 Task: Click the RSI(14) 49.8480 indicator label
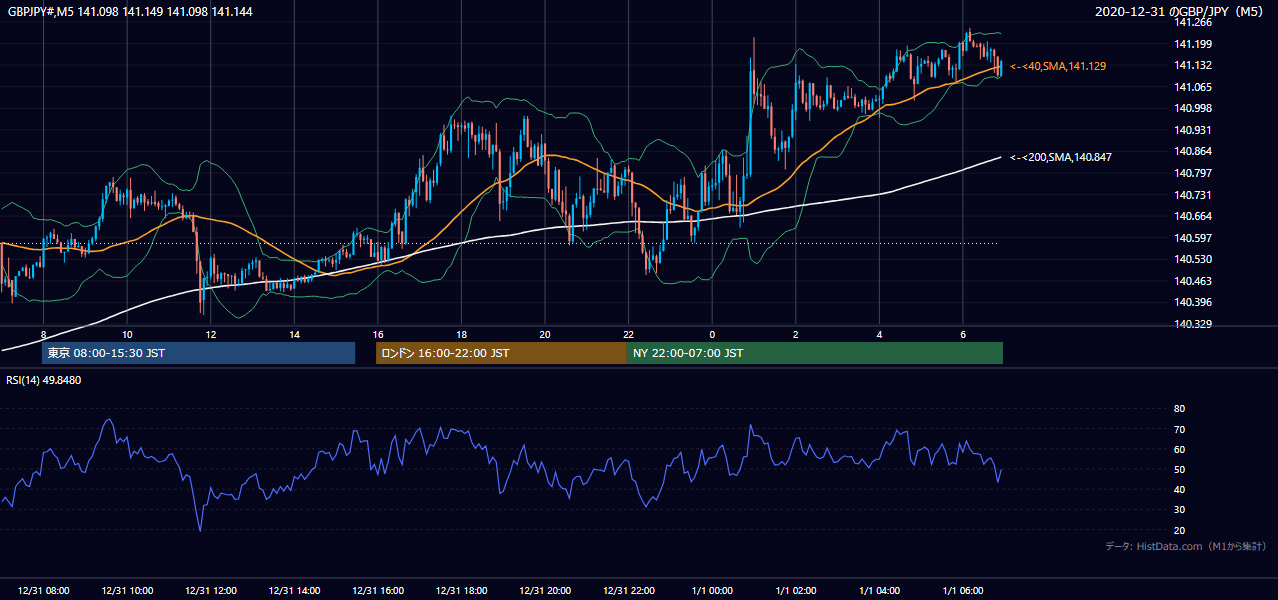click(44, 380)
